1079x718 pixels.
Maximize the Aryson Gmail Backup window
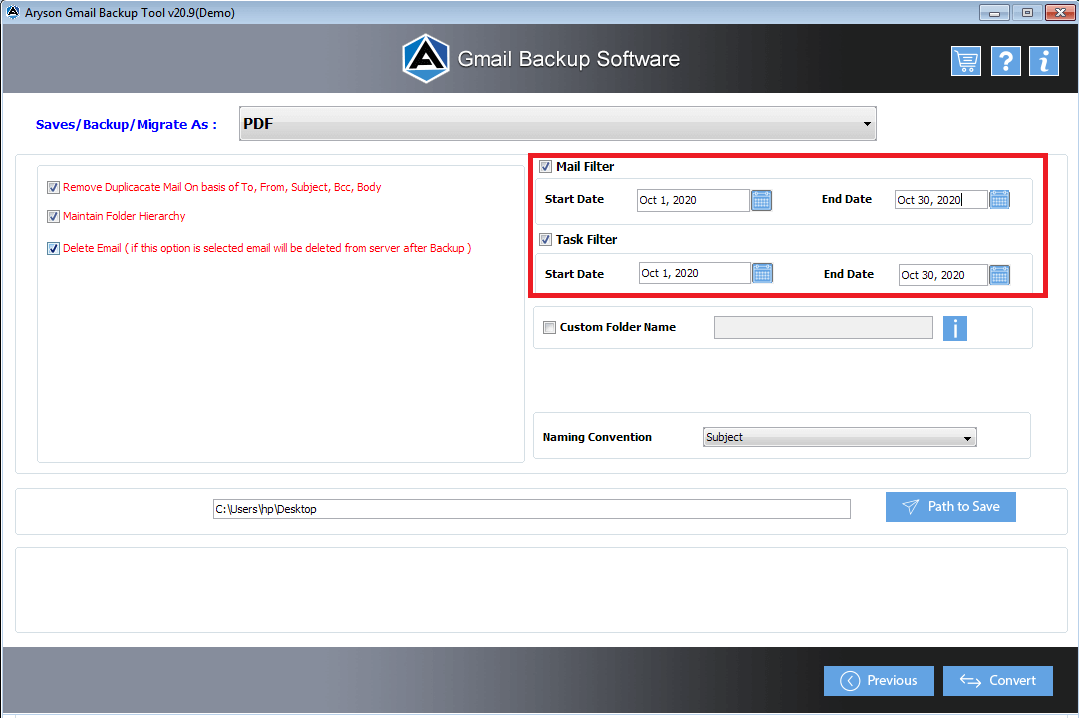tap(1027, 12)
